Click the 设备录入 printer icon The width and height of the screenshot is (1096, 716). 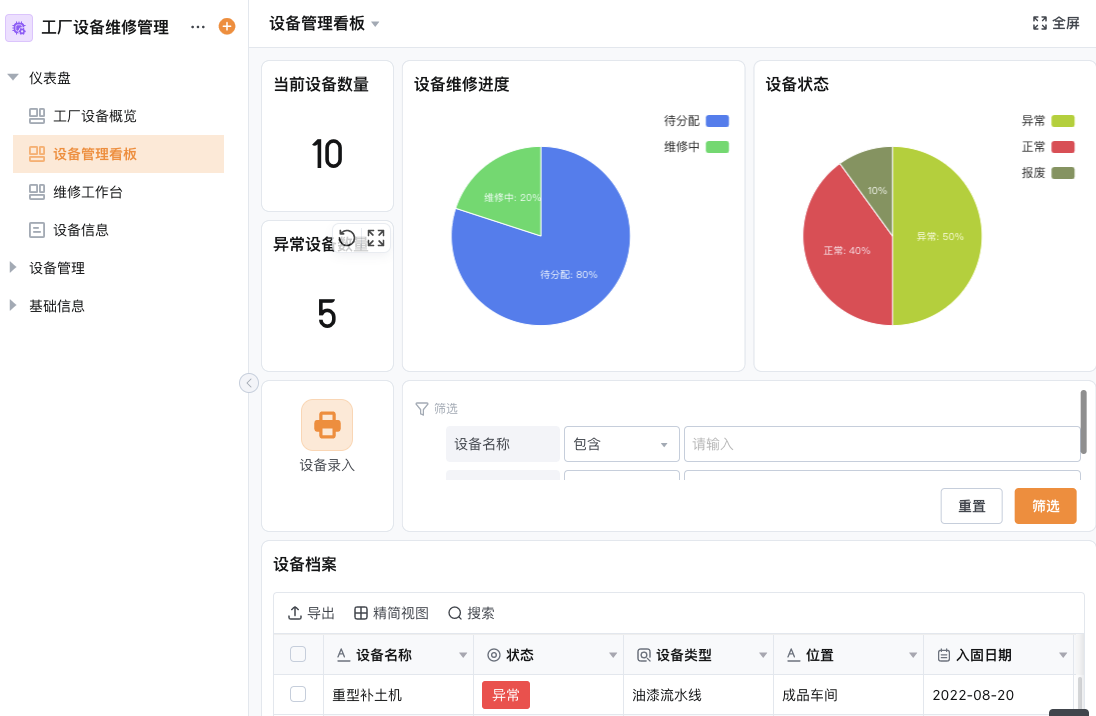pos(327,425)
